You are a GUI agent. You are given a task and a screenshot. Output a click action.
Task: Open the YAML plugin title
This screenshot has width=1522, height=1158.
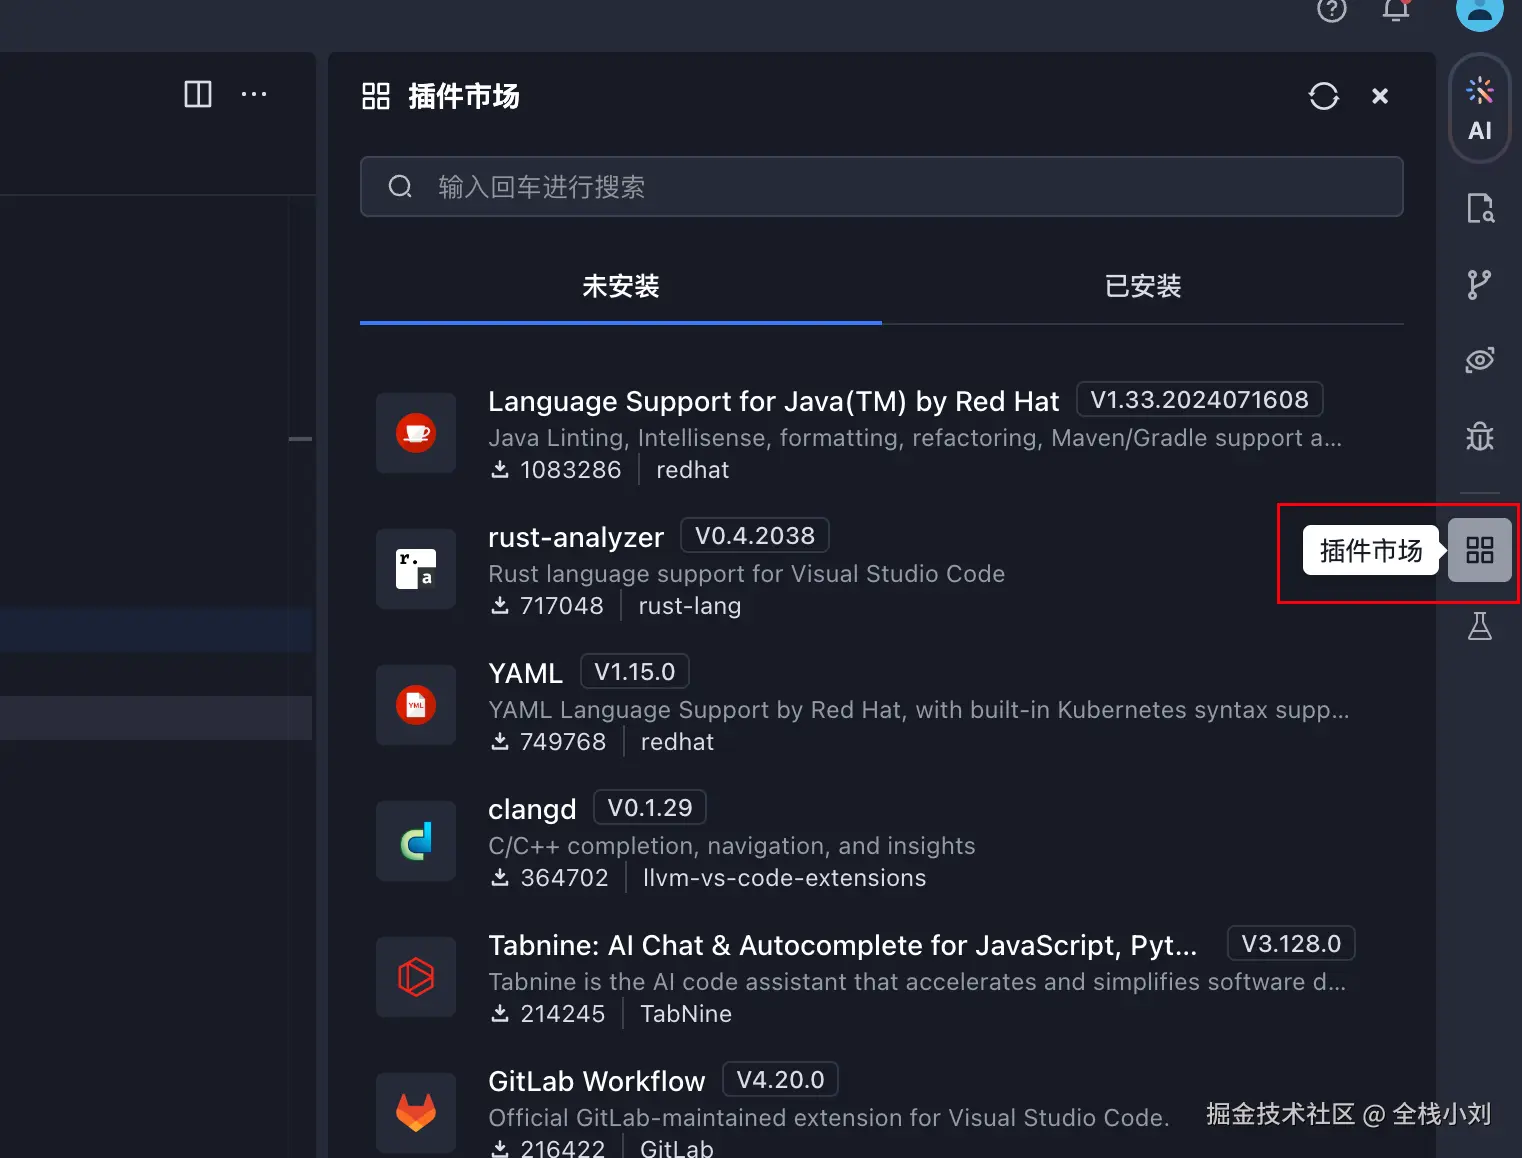(x=526, y=674)
